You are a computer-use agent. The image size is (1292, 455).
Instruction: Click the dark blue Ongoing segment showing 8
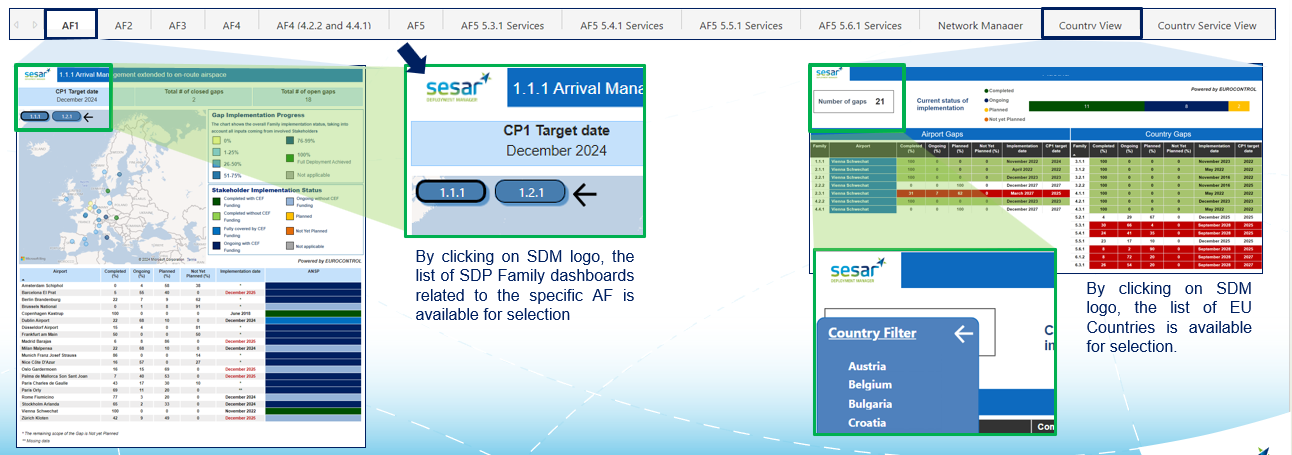tap(1186, 106)
